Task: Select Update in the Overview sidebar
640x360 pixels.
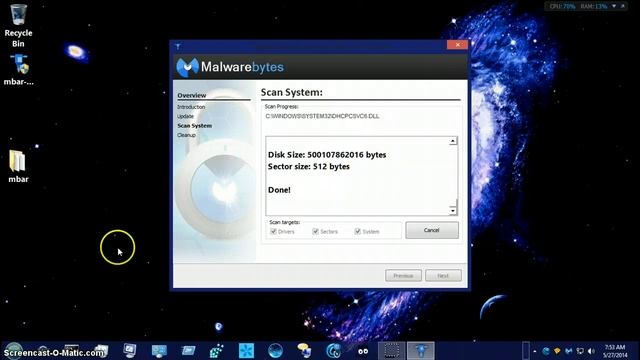Action: pos(185,116)
